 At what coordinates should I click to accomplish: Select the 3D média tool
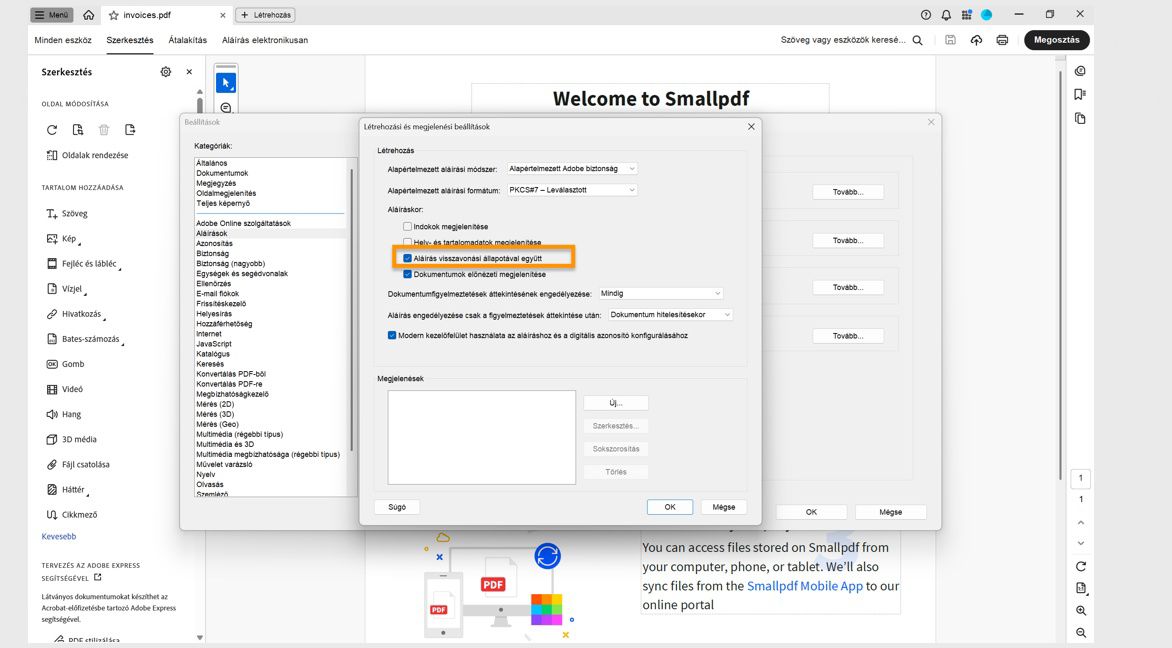(72, 439)
